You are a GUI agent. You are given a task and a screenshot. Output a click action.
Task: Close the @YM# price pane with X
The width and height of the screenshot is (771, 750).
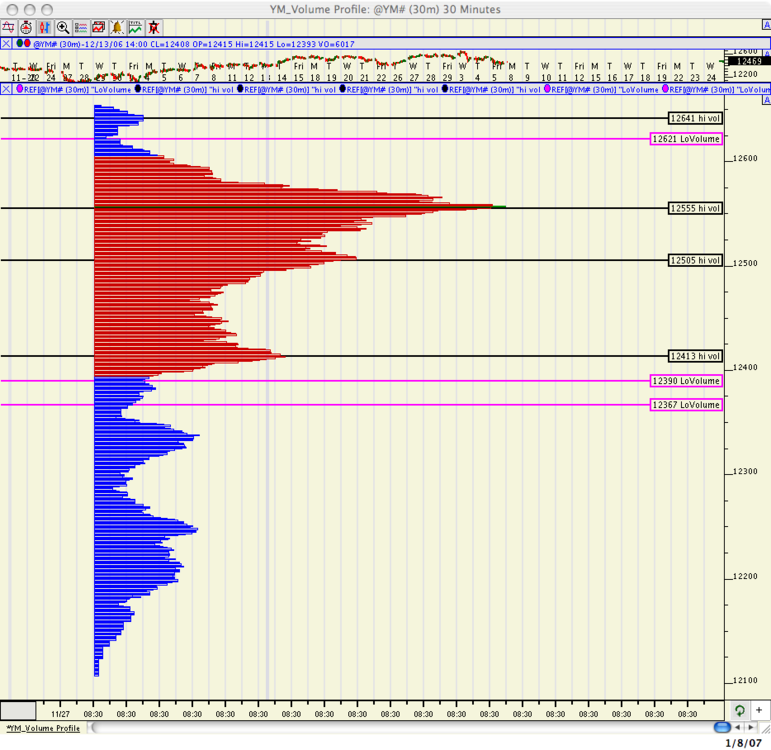6,44
